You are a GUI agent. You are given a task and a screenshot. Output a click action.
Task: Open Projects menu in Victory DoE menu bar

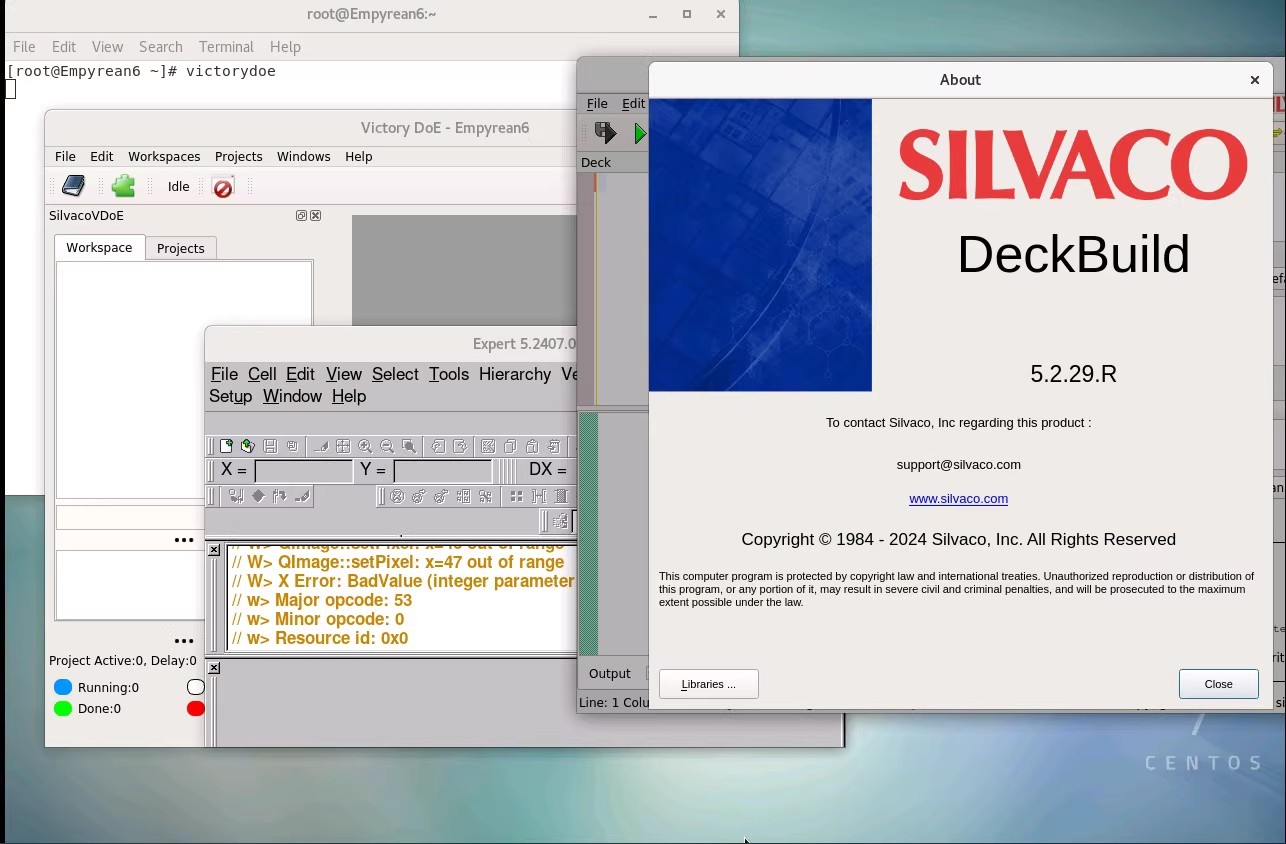click(238, 156)
